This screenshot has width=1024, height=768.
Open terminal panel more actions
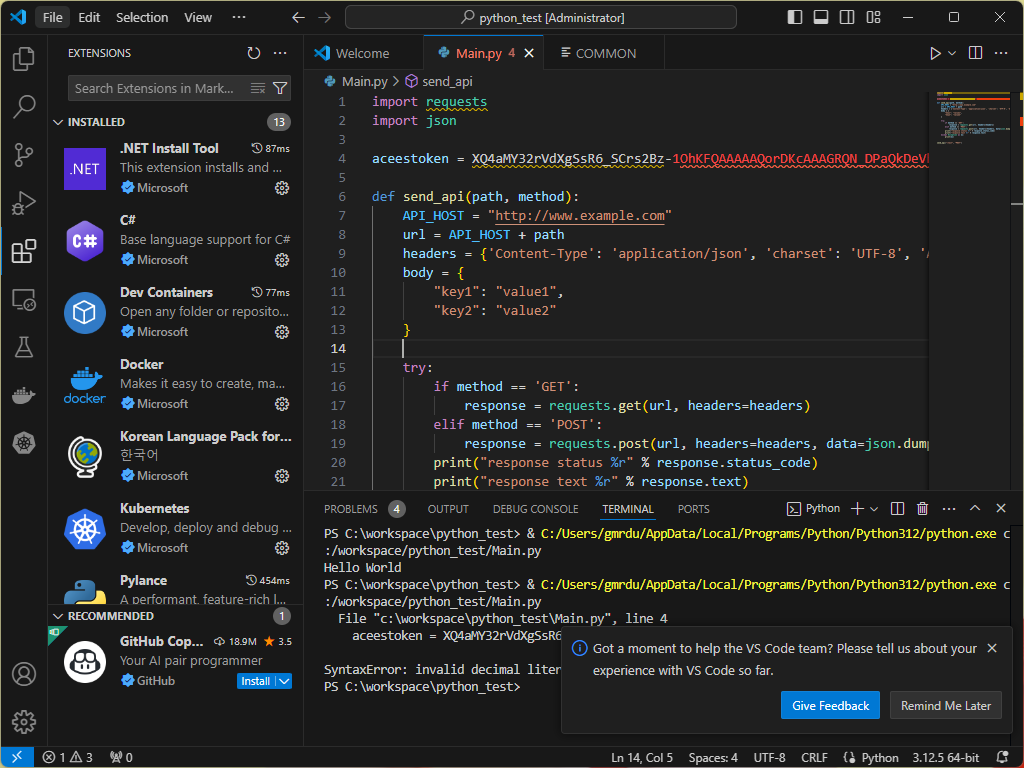(949, 509)
